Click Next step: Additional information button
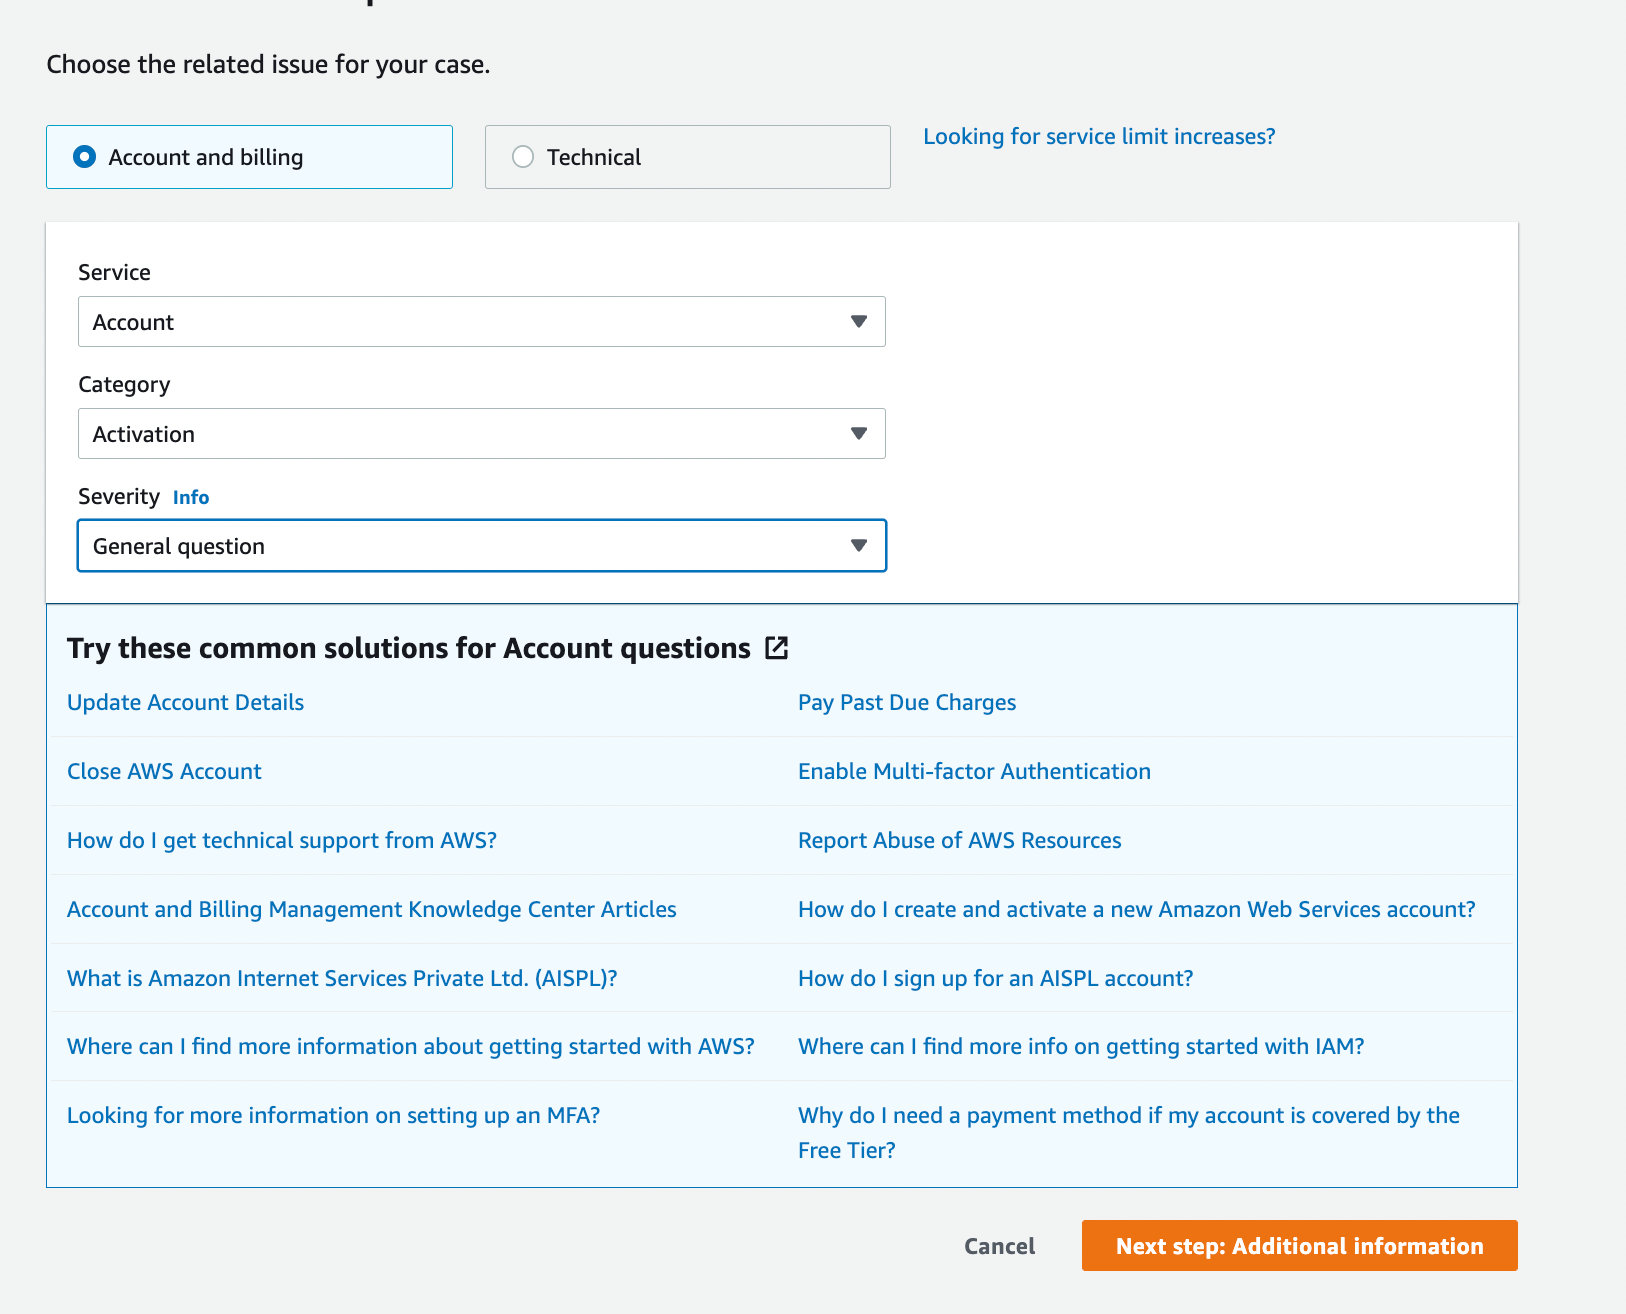Screen dimensions: 1626x1314 coord(1300,1246)
